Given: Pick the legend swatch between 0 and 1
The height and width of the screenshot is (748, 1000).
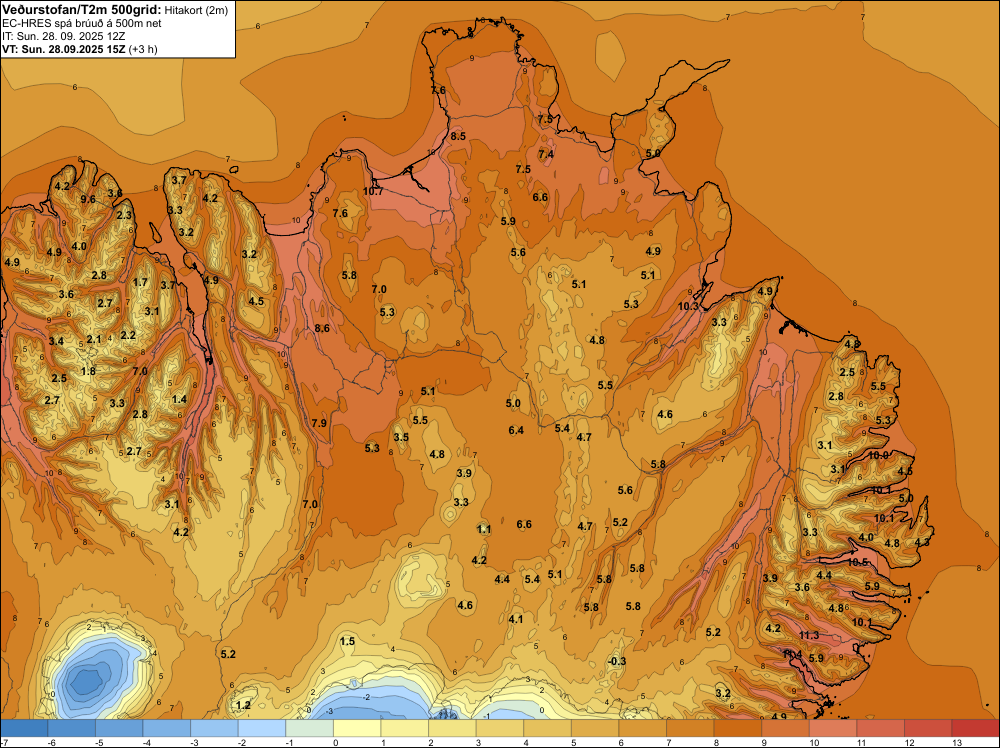Looking at the screenshot, I should coord(357,728).
